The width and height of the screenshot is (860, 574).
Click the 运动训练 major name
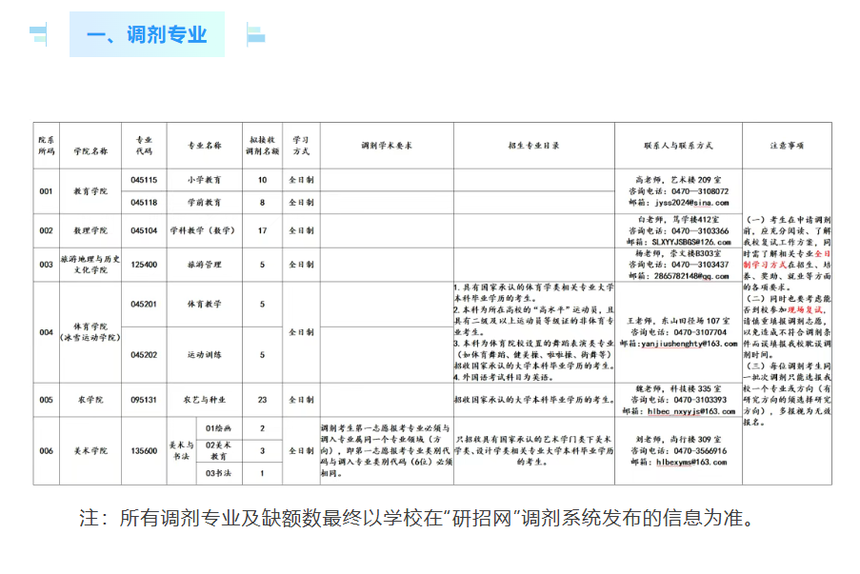tap(204, 355)
